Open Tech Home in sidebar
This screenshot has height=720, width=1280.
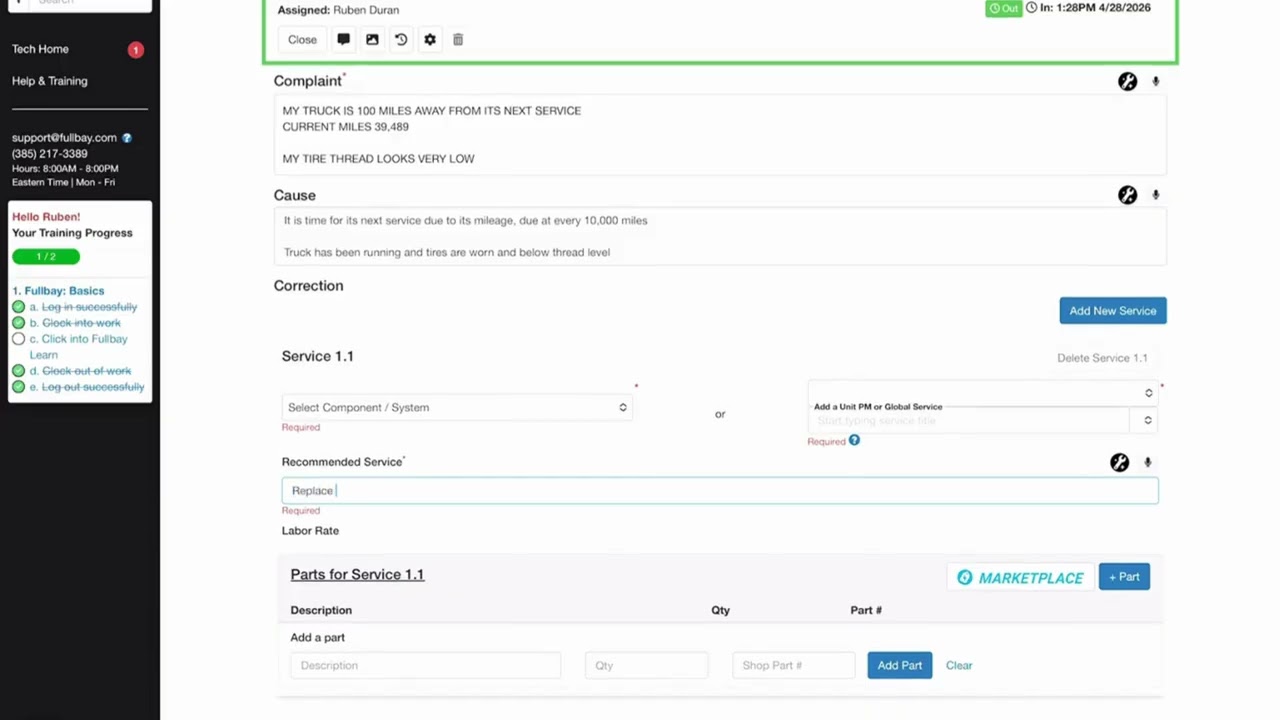[x=40, y=49]
